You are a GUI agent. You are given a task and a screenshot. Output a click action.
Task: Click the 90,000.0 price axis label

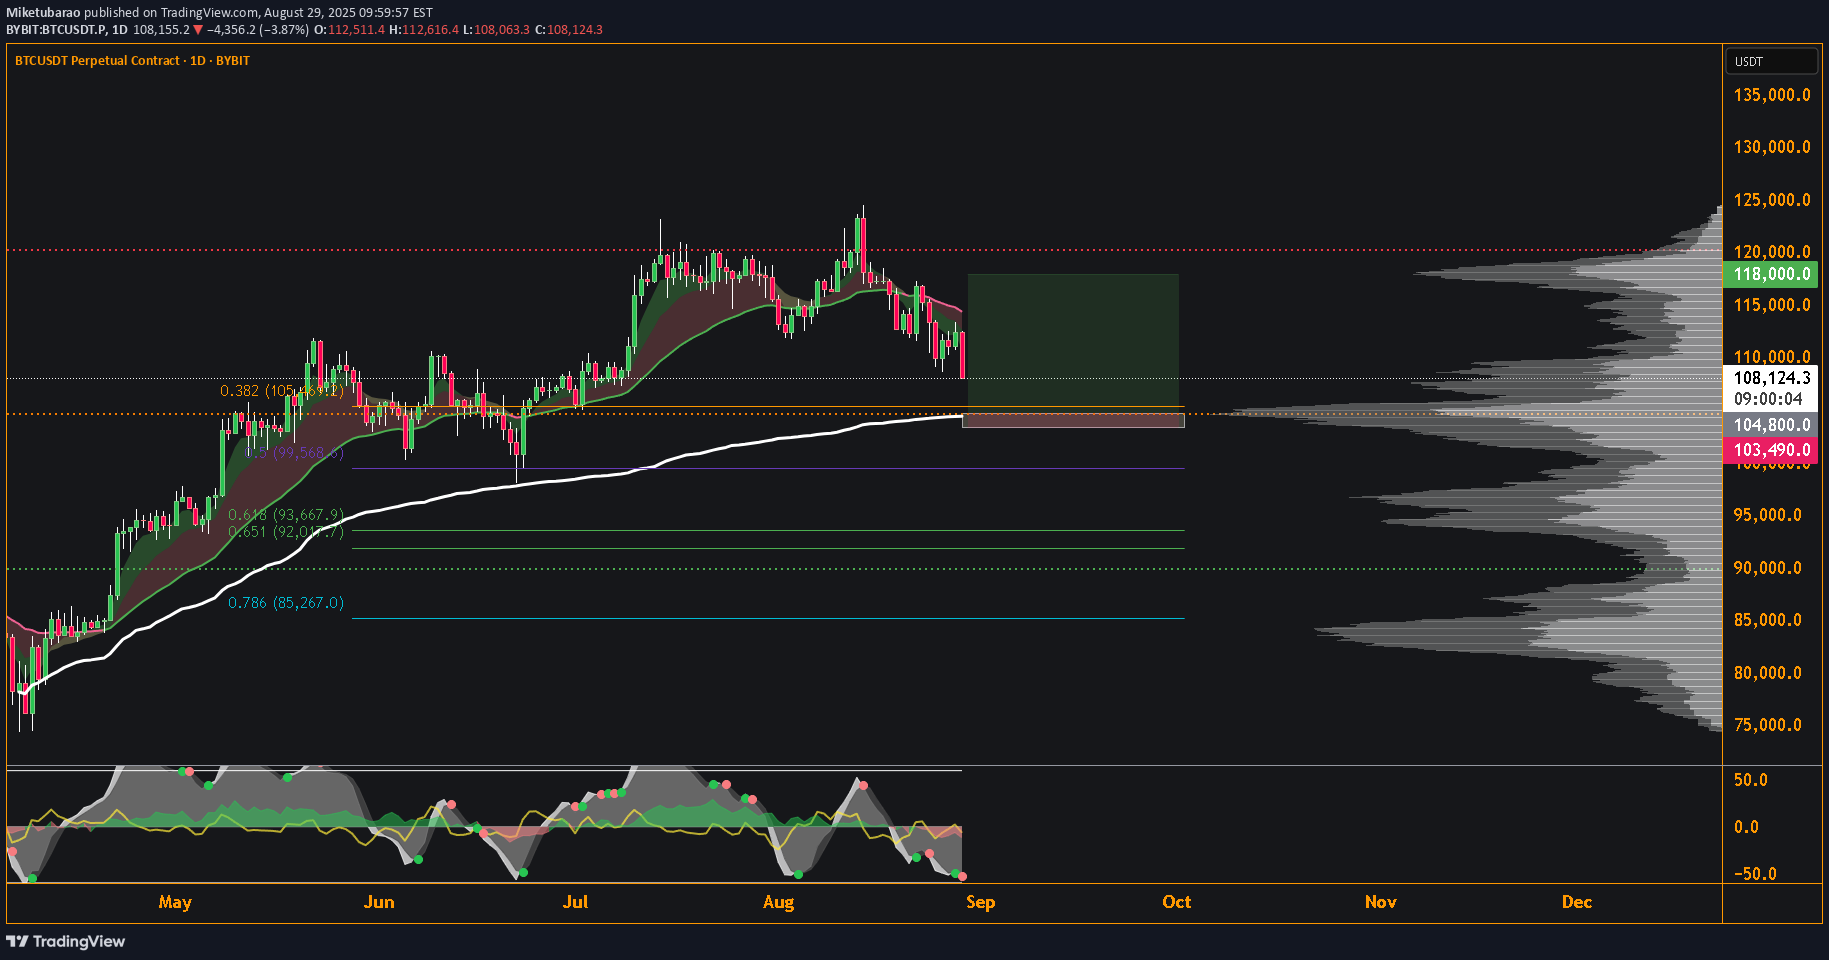tap(1768, 568)
